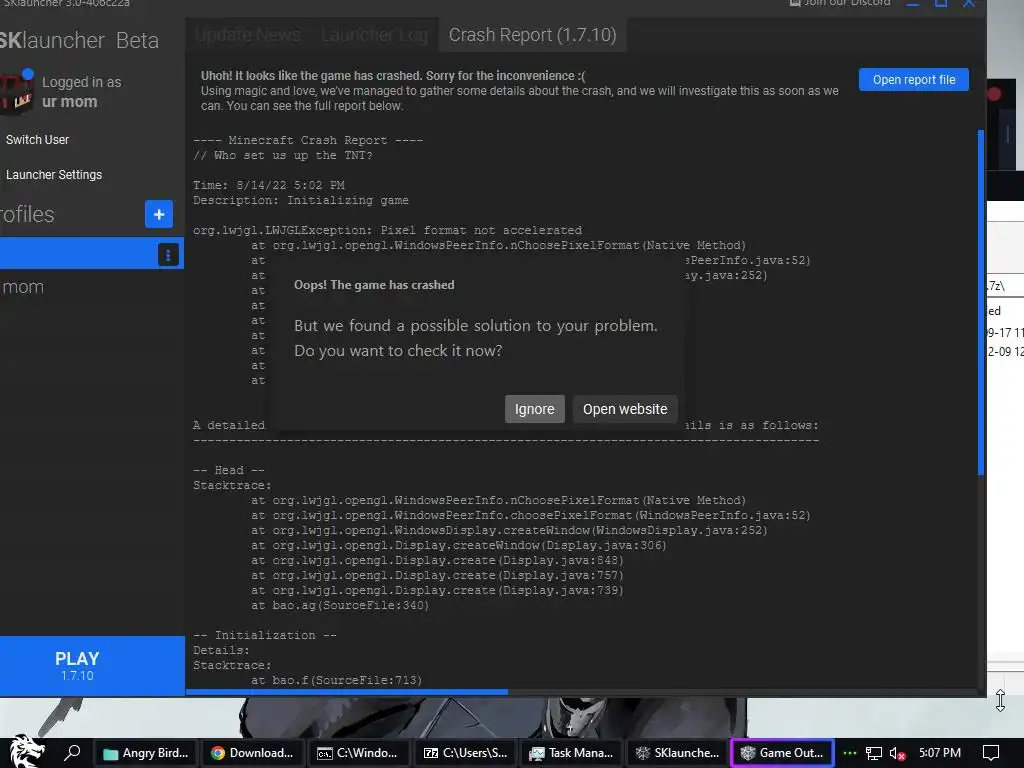Open the clock showing 5:07 PM

pyautogui.click(x=940, y=753)
